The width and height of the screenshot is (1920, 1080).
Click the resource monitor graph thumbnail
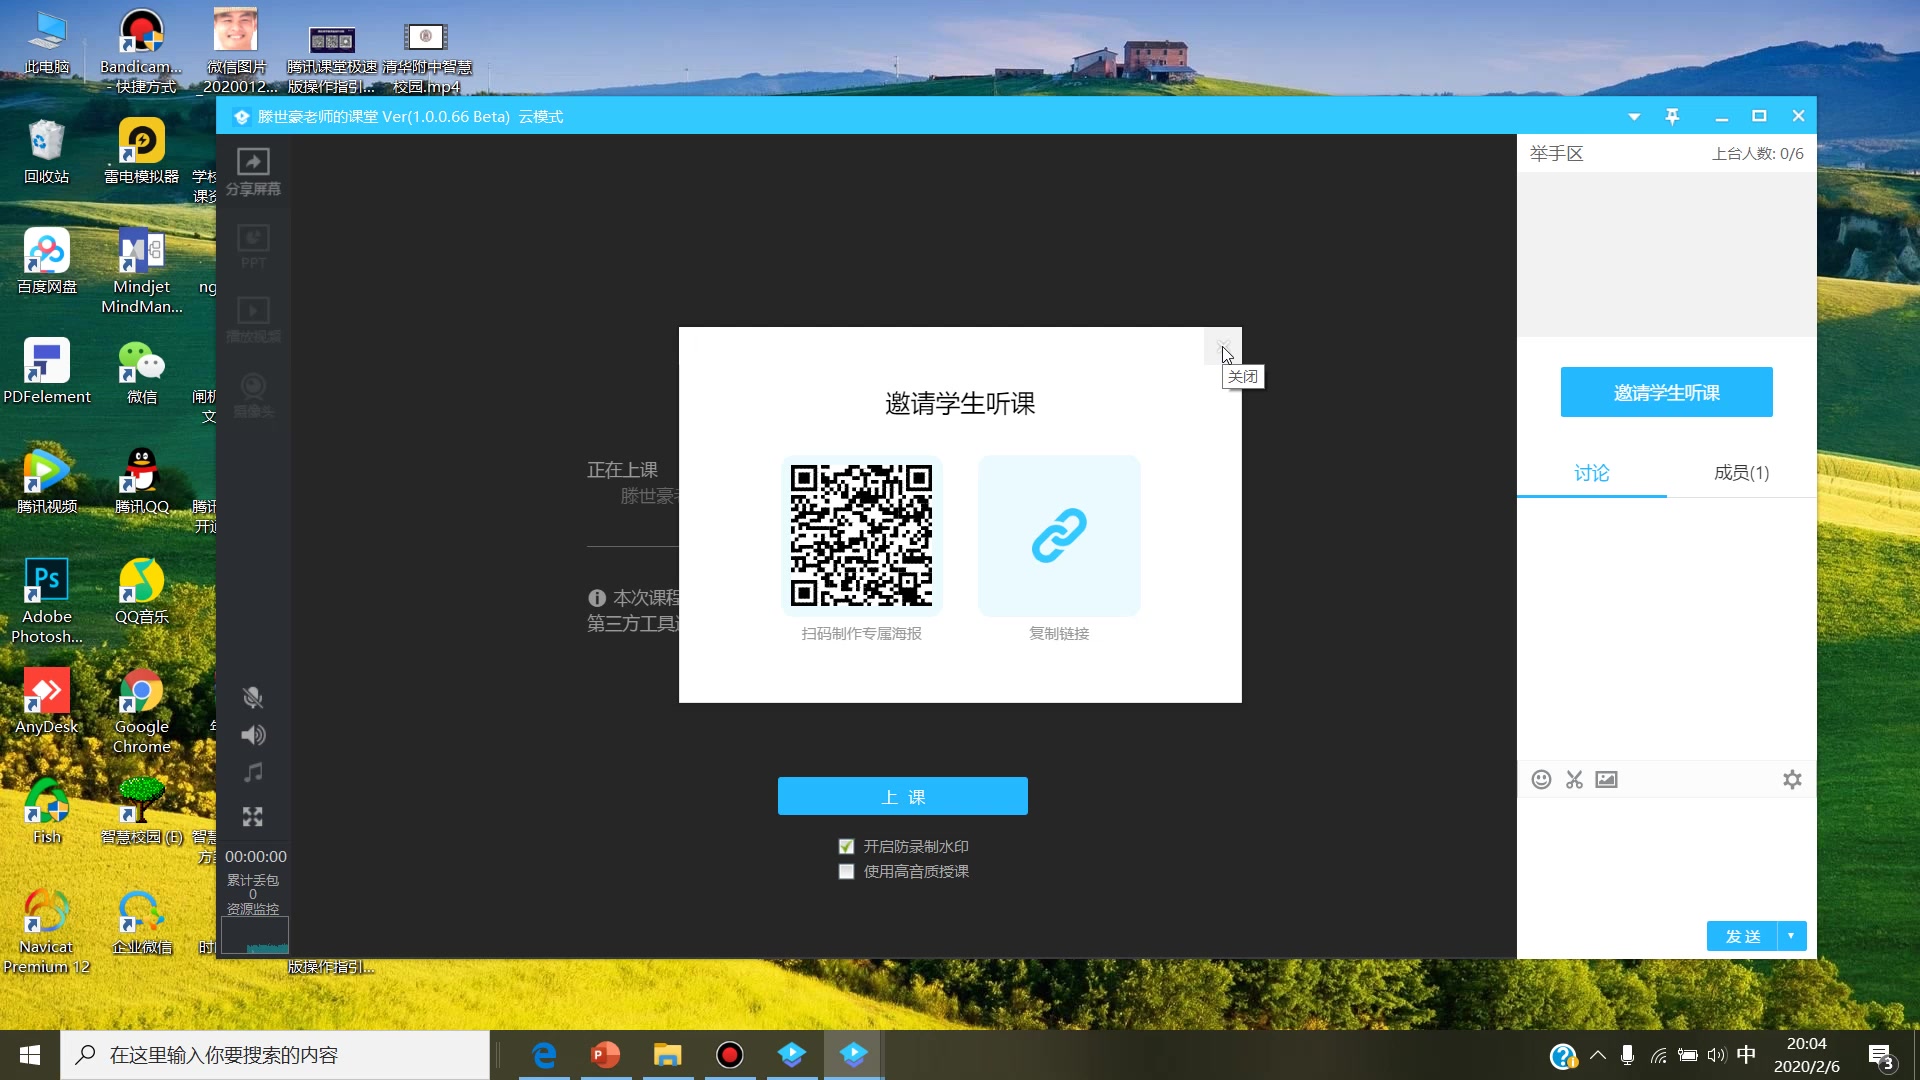[254, 936]
